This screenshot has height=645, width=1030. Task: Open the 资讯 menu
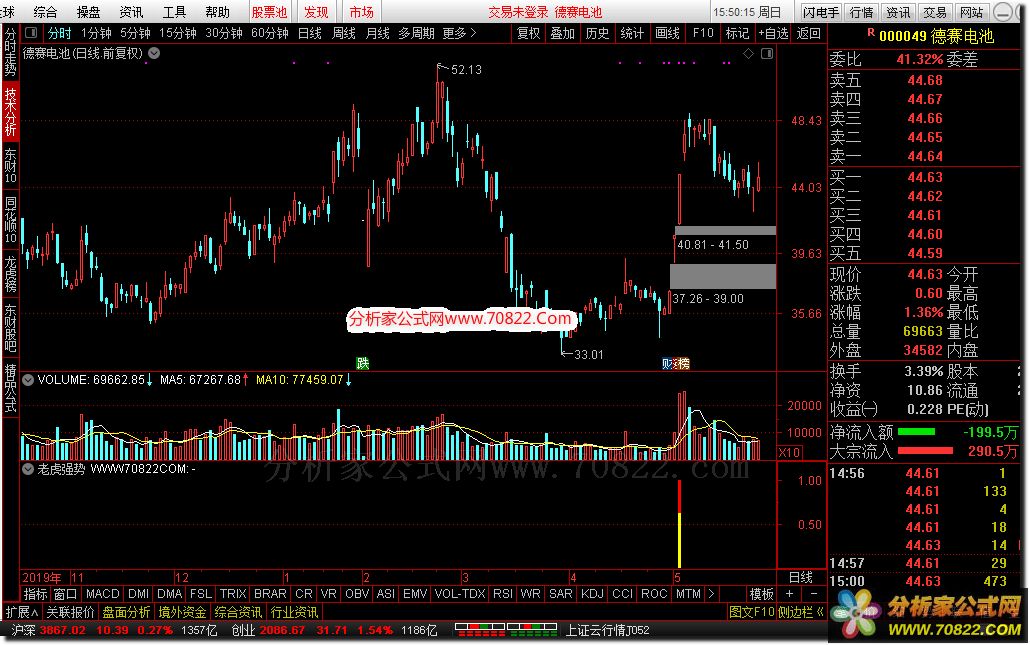click(x=131, y=12)
